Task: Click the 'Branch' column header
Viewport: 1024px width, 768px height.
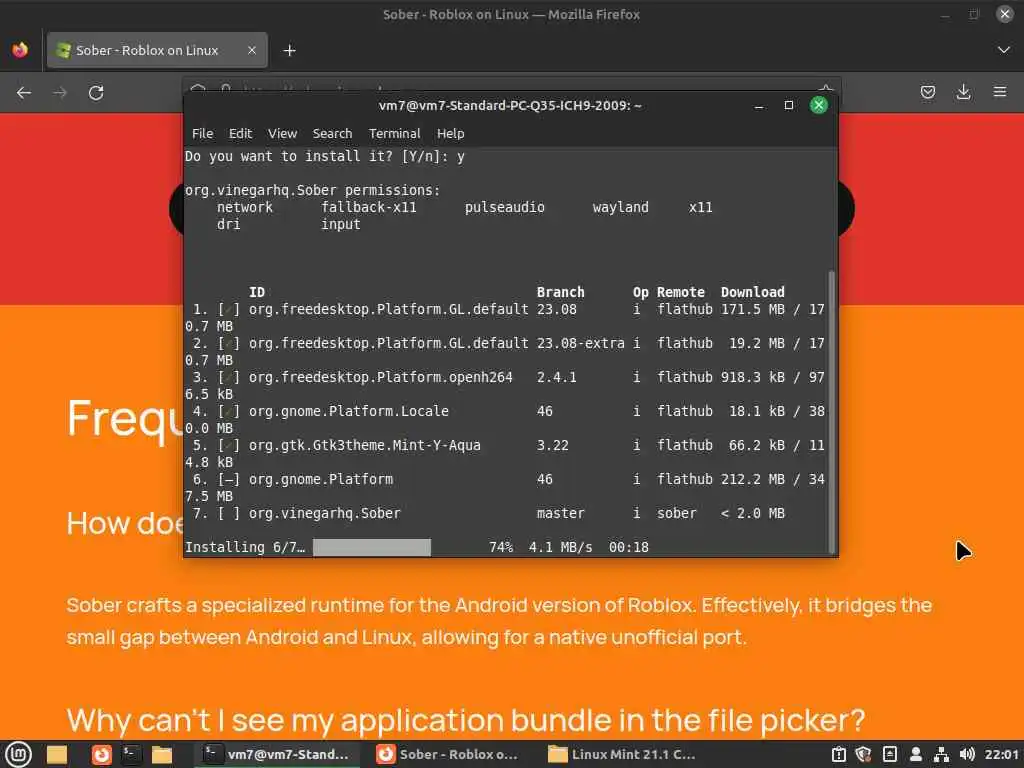Action: pos(560,292)
